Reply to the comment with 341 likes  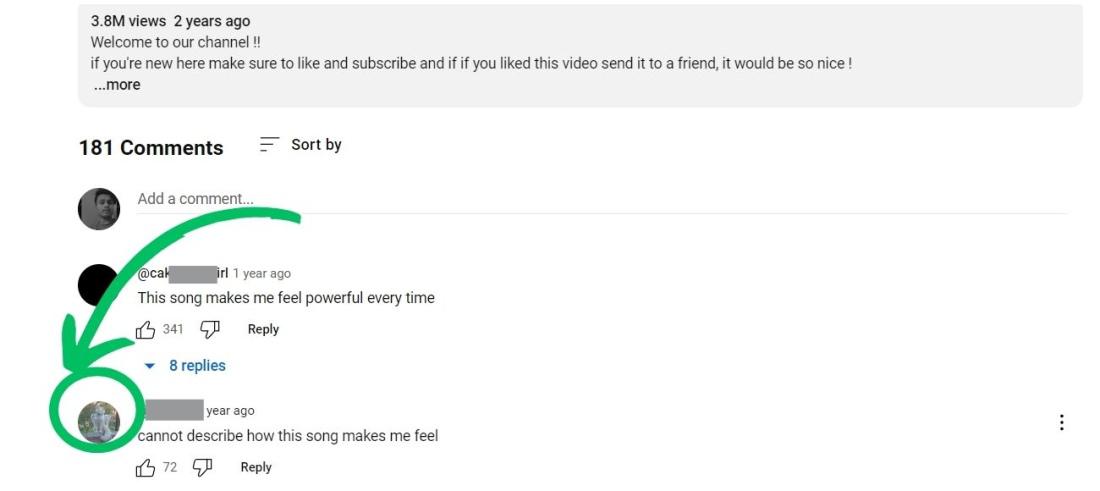(x=263, y=330)
